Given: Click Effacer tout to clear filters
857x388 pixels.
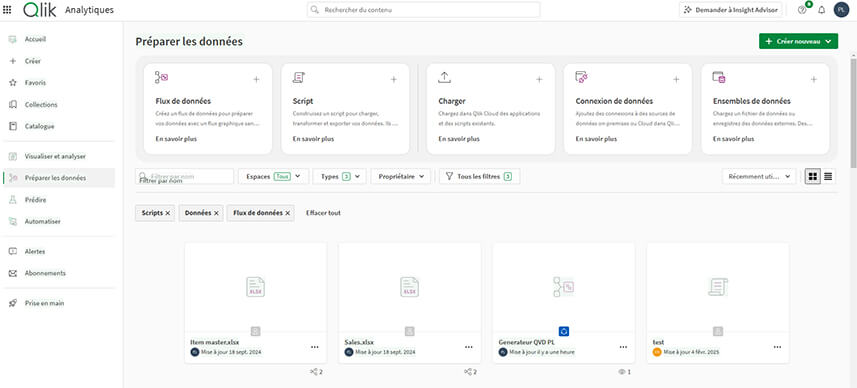Looking at the screenshot, I should pyautogui.click(x=323, y=213).
